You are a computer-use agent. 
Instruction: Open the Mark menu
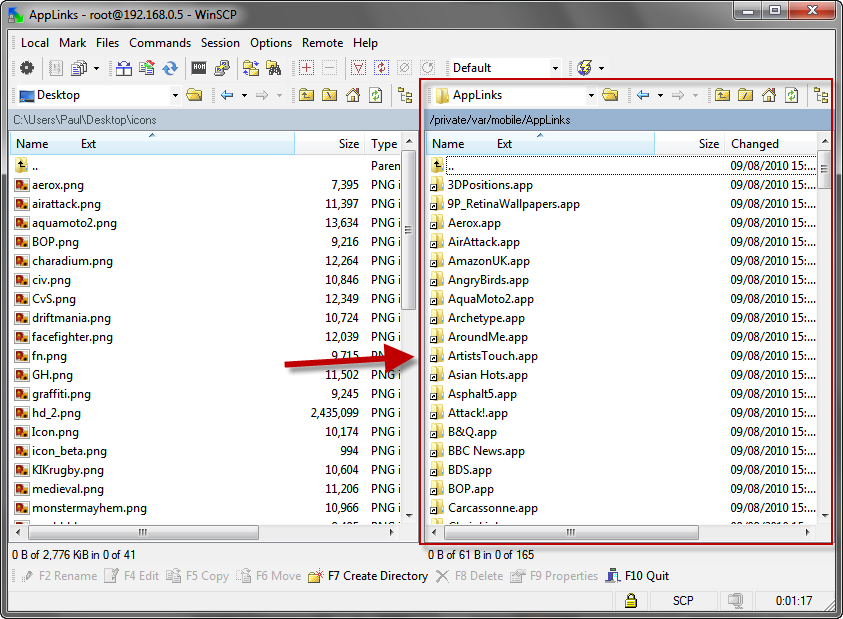pyautogui.click(x=73, y=43)
